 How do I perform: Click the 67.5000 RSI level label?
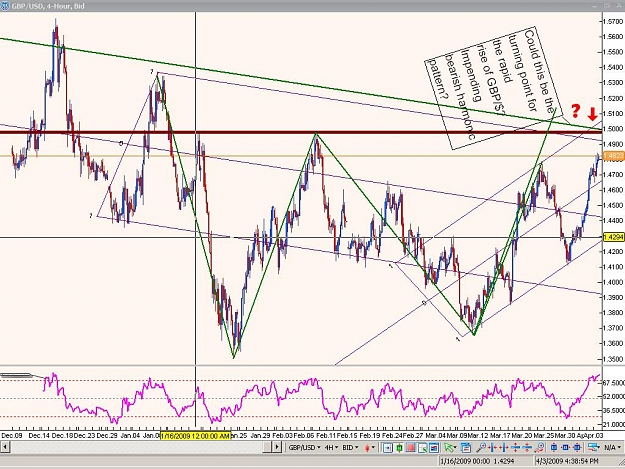click(614, 383)
